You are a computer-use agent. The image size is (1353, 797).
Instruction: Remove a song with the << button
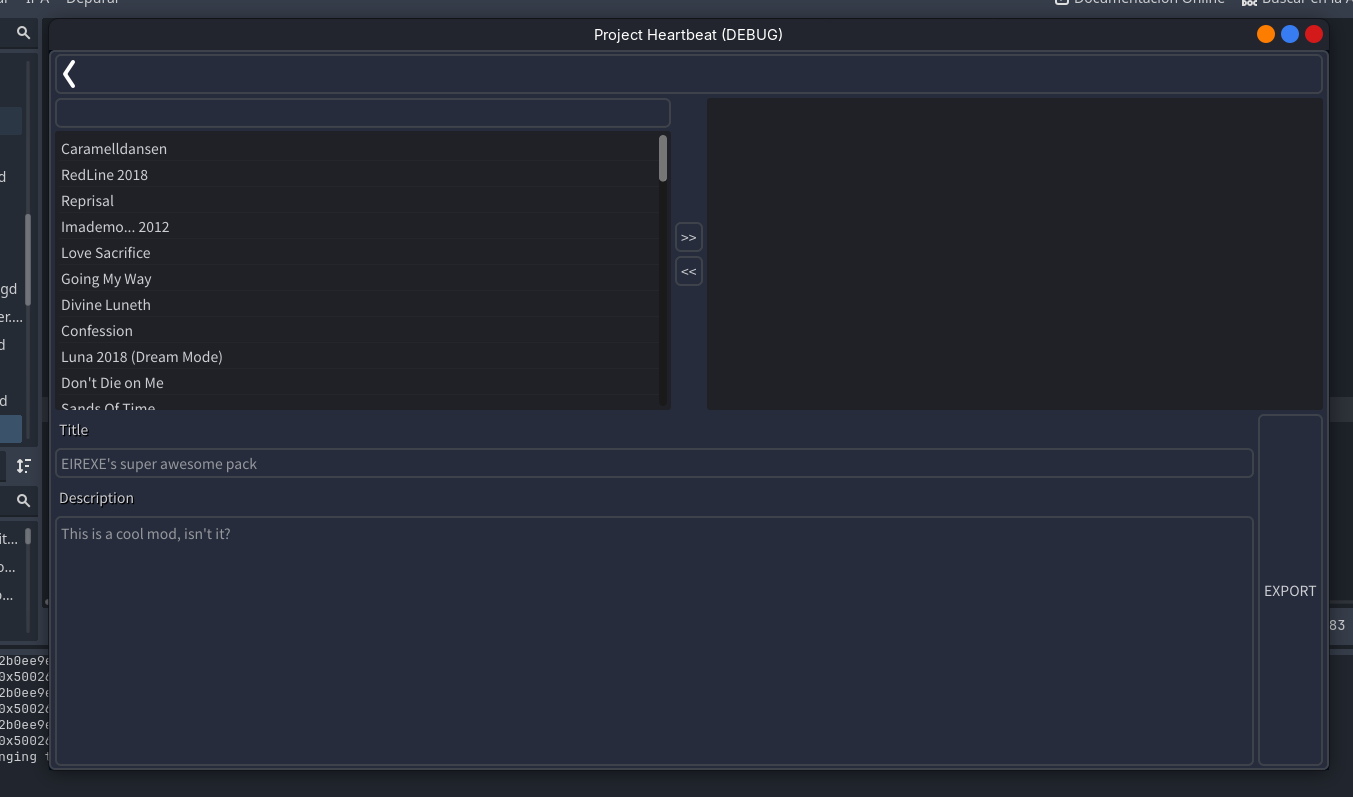(x=688, y=271)
